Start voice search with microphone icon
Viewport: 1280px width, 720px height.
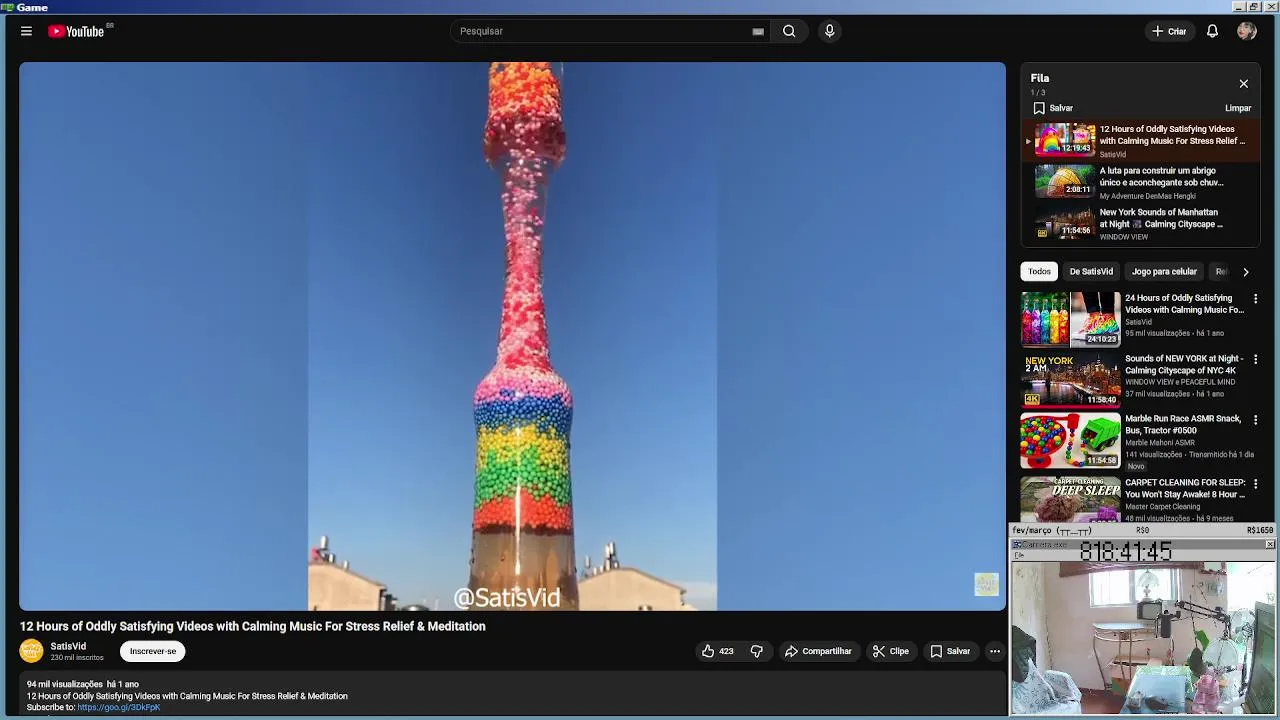pos(829,31)
